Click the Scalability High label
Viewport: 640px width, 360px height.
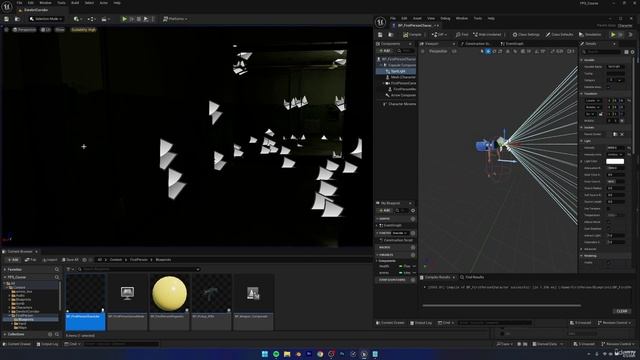coord(83,30)
